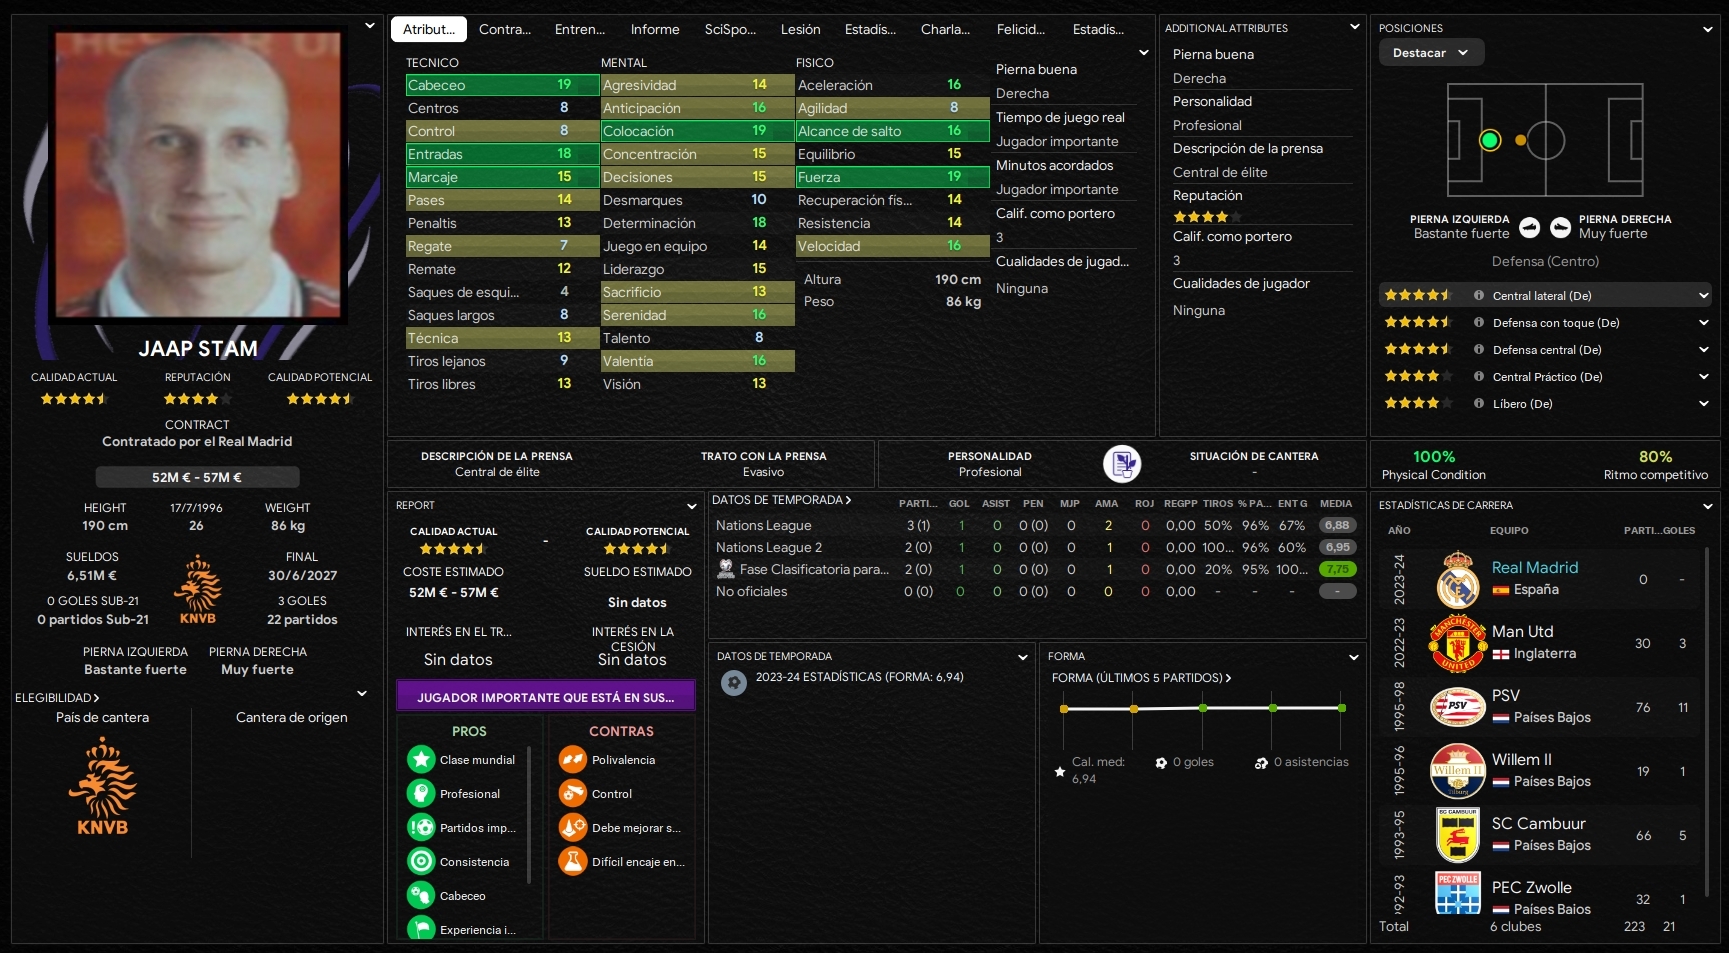Click the 6,88 average rating badge
1729x953 pixels.
[1337, 526]
